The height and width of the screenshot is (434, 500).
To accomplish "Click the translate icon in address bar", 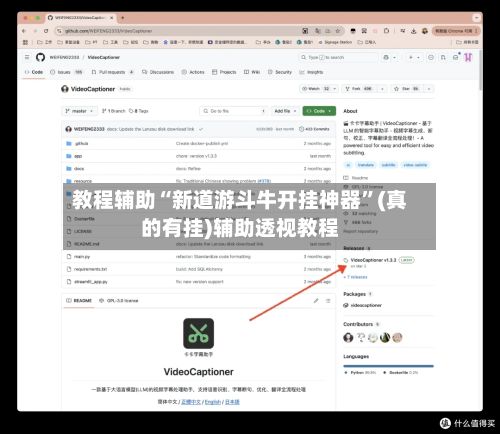I will click(318, 31).
